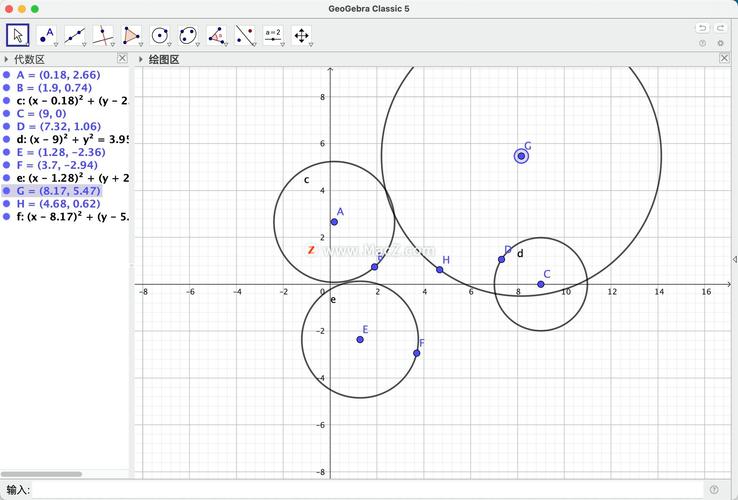The width and height of the screenshot is (738, 500).
Task: Click the algebra panel horizontal scrollbar
Action: tap(41, 474)
